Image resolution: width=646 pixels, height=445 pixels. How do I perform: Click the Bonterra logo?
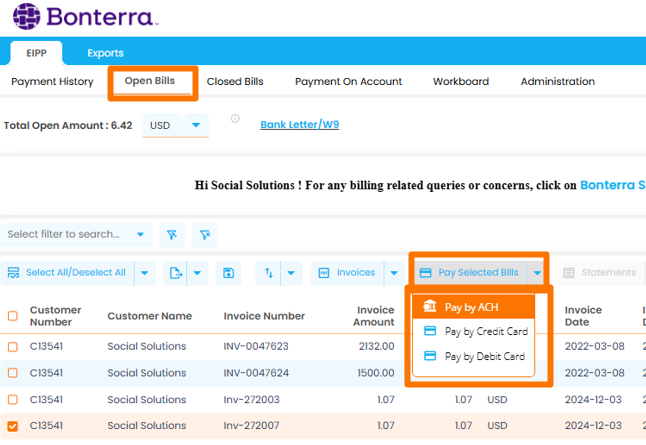point(85,17)
